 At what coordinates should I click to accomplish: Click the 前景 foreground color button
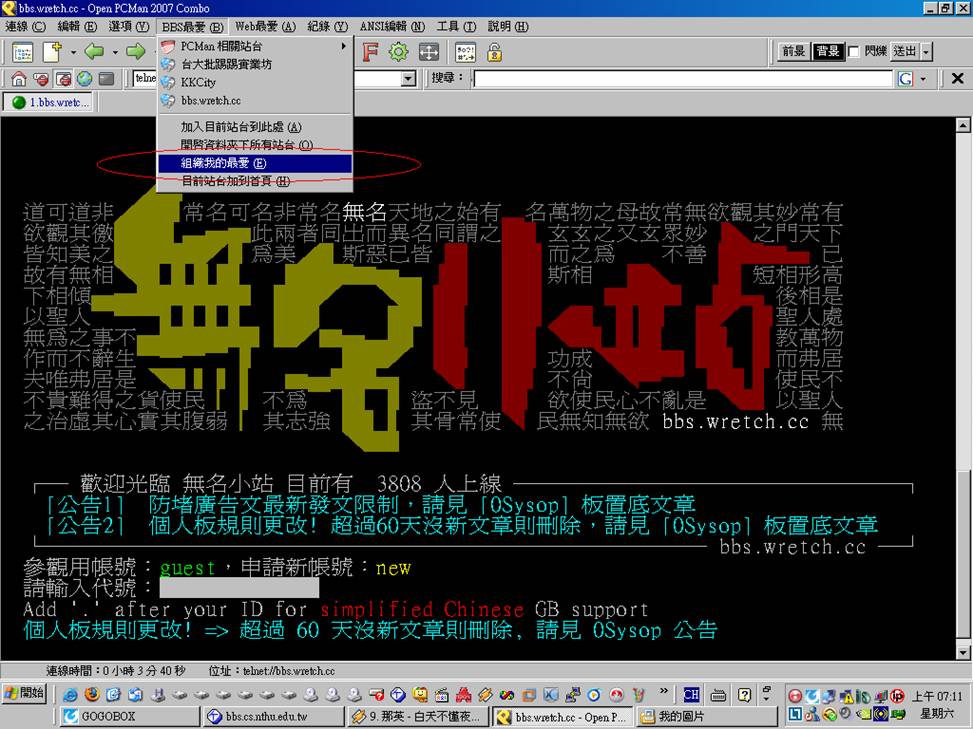(794, 51)
